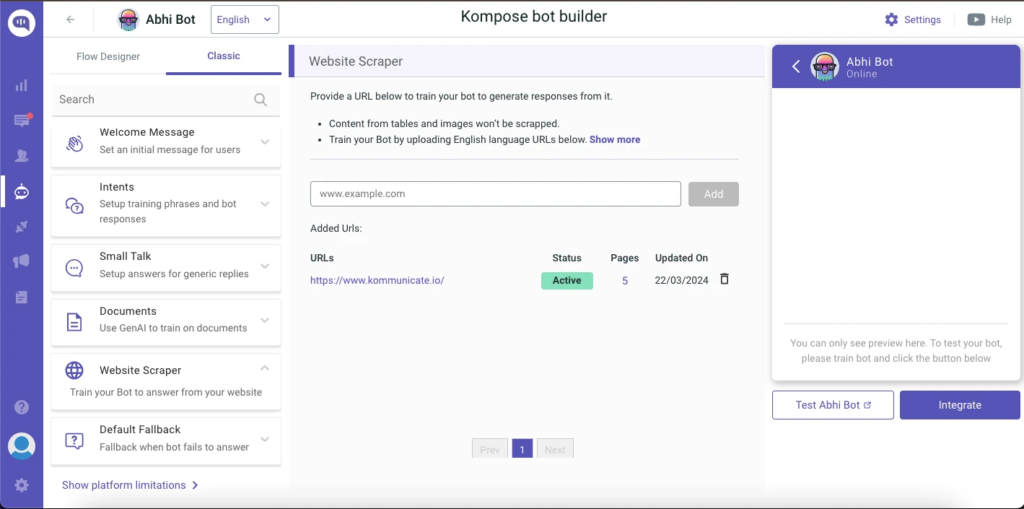Open the help question mark sidebar icon
The width and height of the screenshot is (1024, 509).
coord(22,407)
